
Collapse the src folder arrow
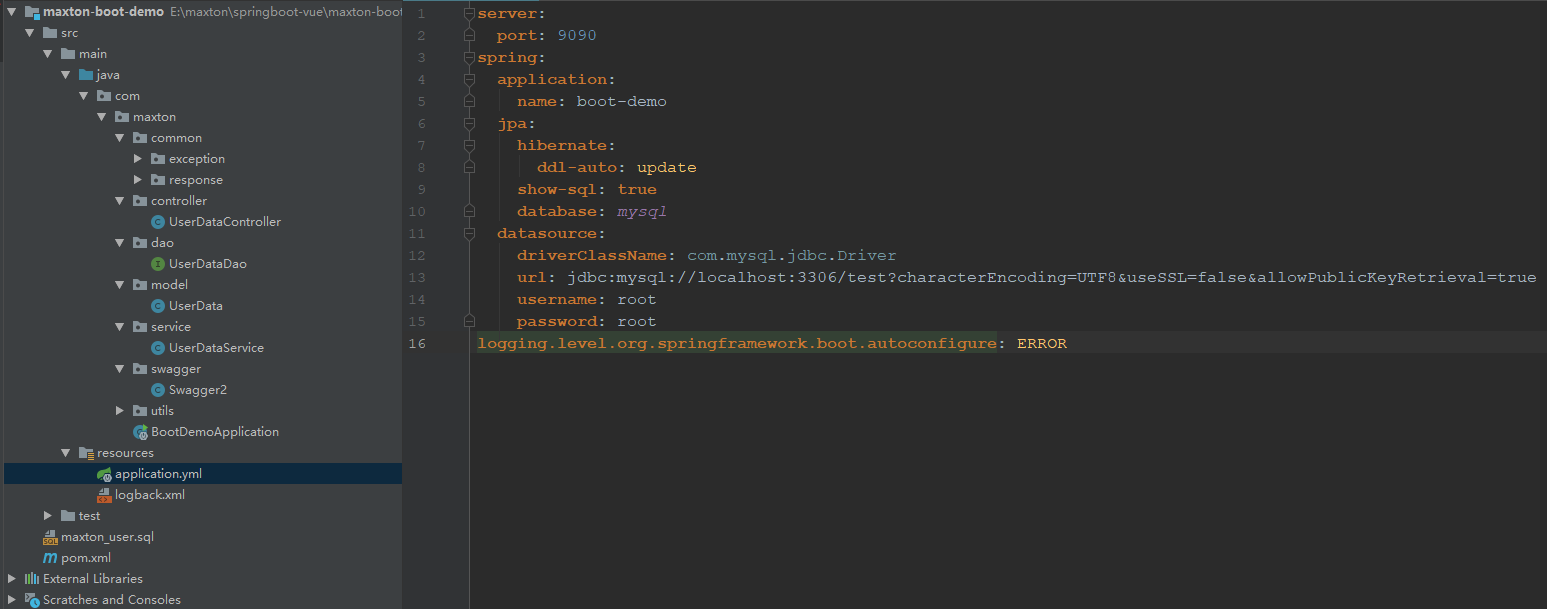pyautogui.click(x=29, y=33)
